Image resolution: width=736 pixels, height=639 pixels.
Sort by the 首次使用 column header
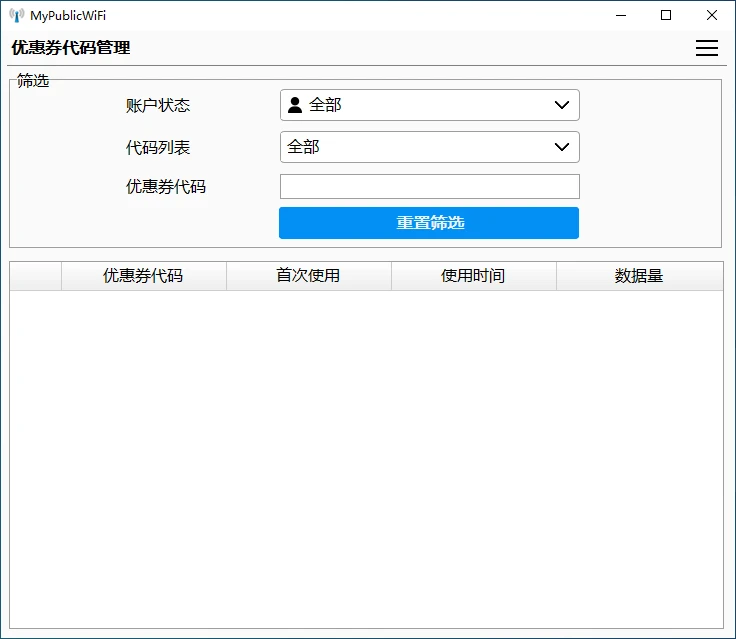click(308, 276)
